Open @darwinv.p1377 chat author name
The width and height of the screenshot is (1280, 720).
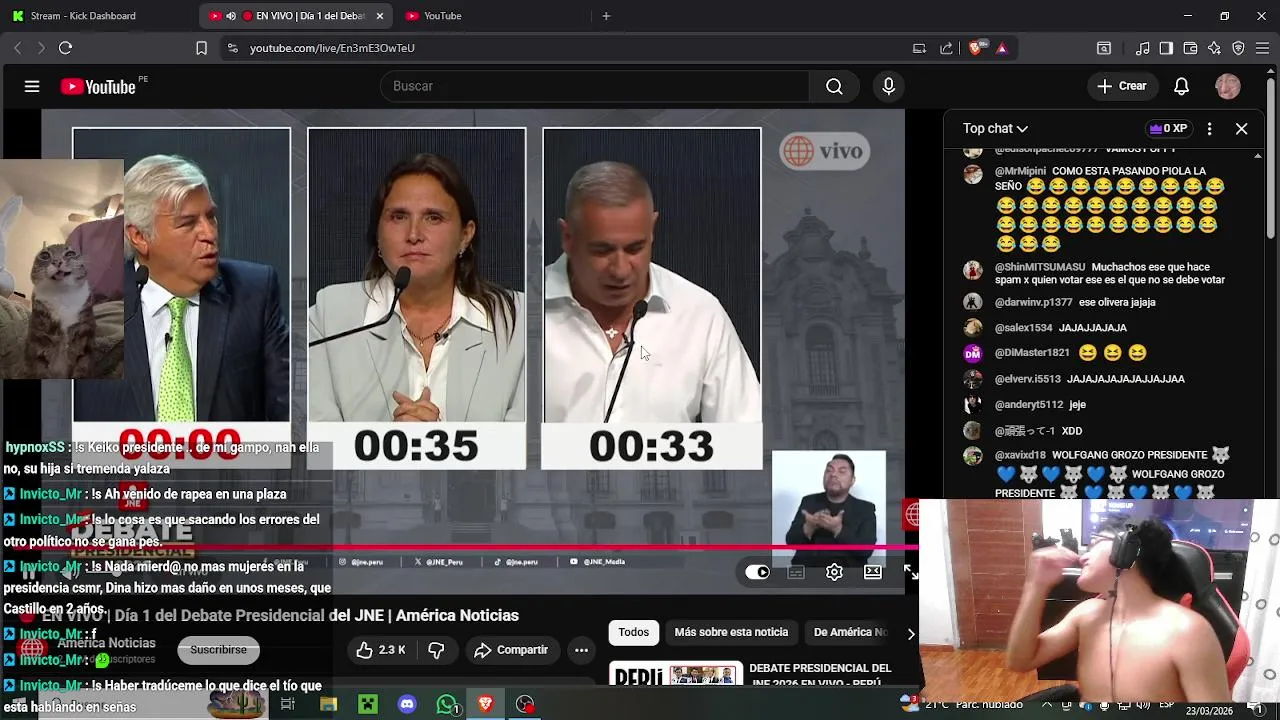click(x=1033, y=302)
